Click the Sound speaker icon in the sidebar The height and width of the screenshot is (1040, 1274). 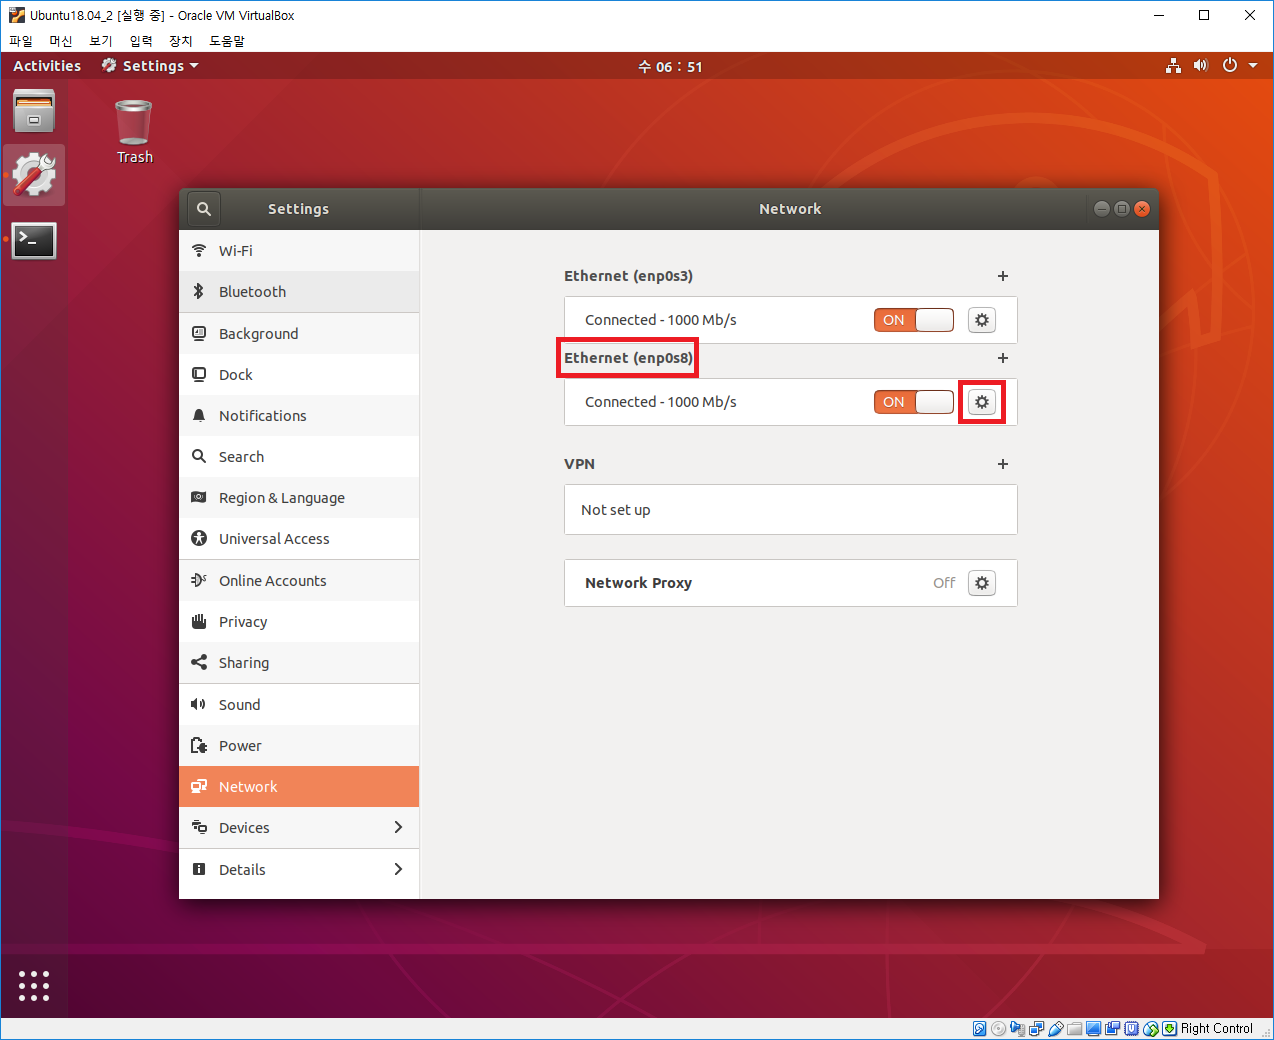tap(199, 704)
